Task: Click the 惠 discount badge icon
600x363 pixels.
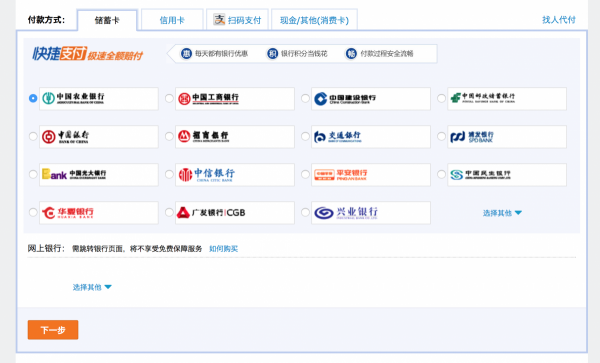Action: click(186, 54)
